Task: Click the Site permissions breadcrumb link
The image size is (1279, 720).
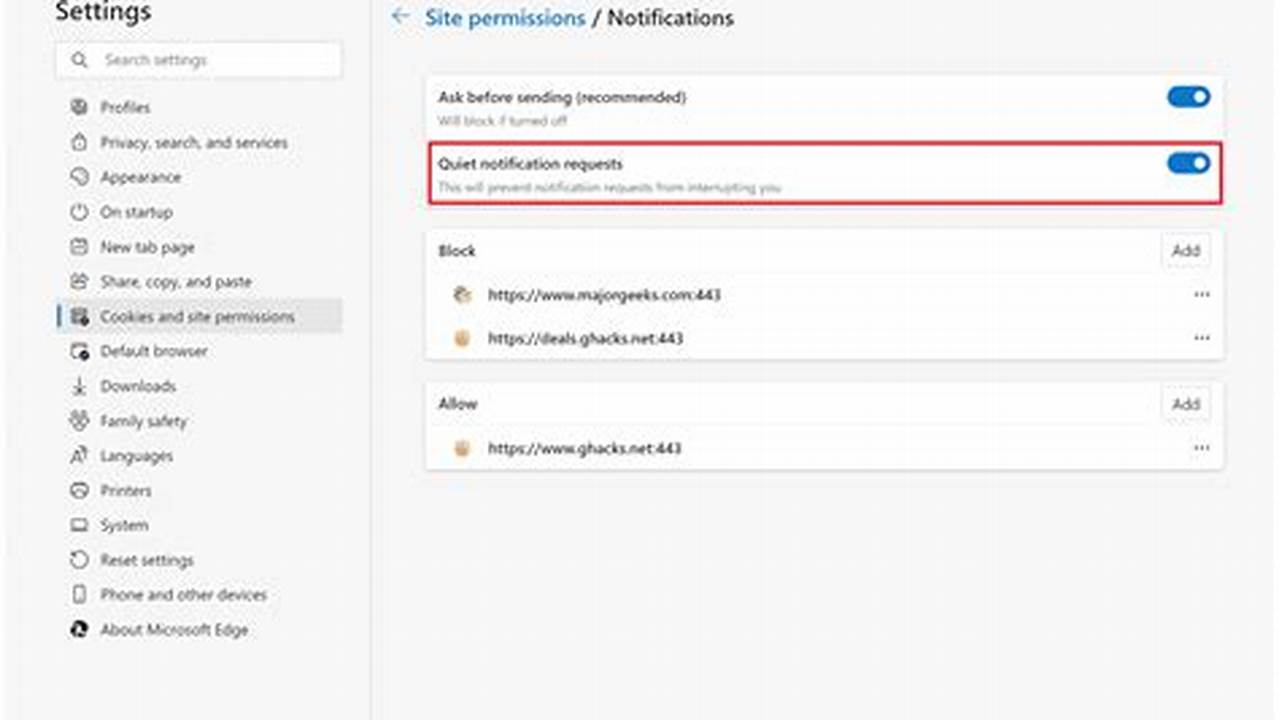Action: coord(504,17)
